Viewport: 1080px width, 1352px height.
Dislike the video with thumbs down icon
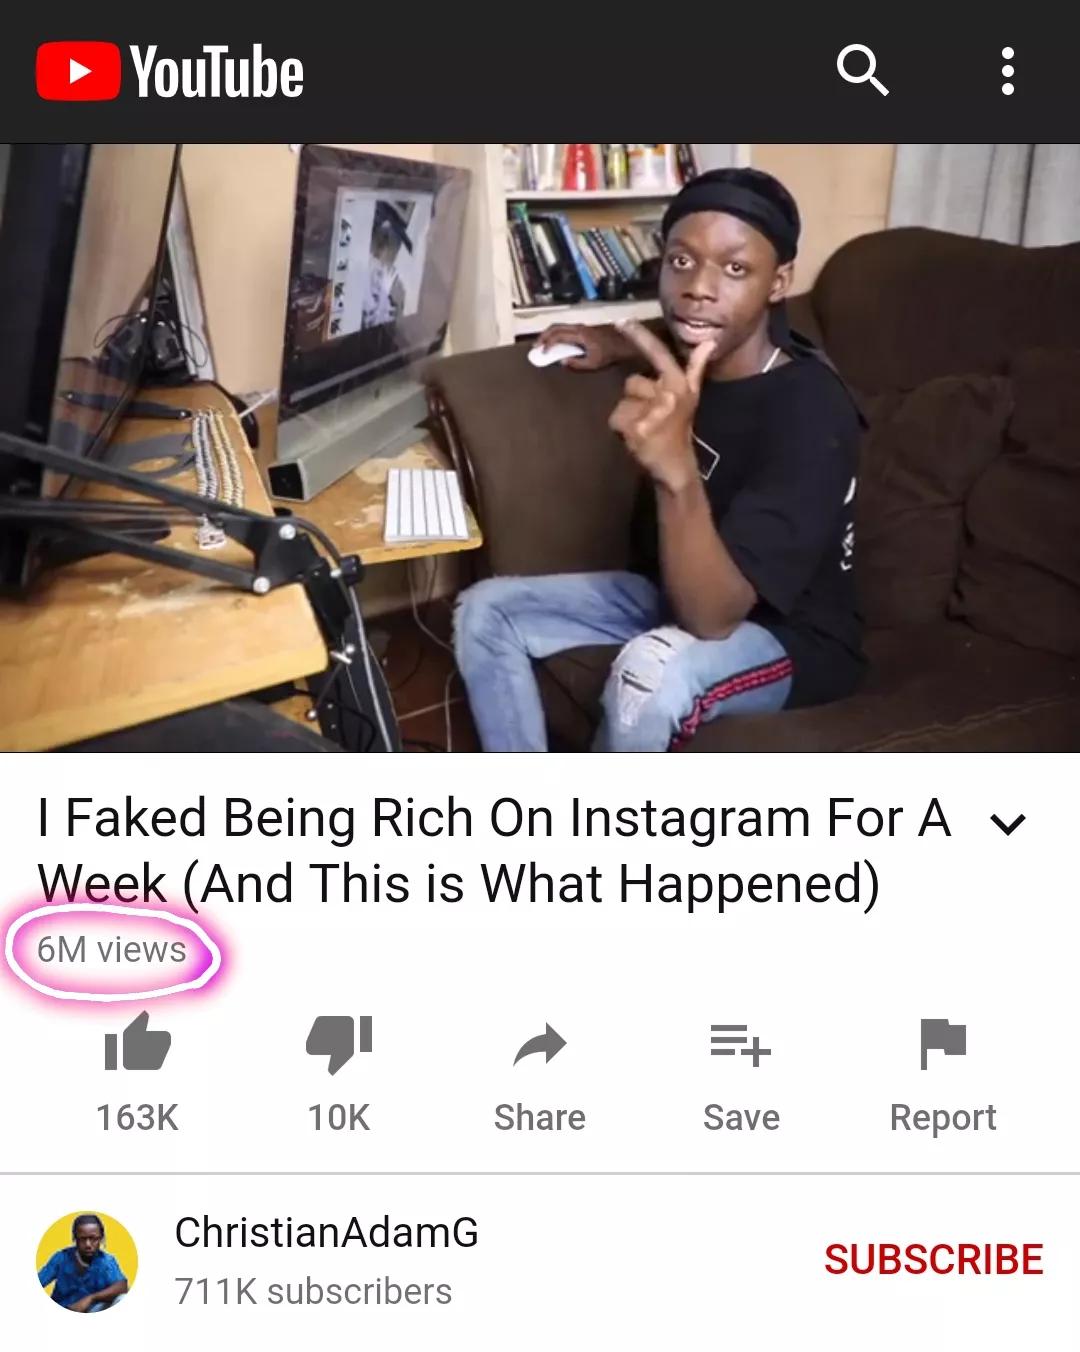pos(339,1044)
